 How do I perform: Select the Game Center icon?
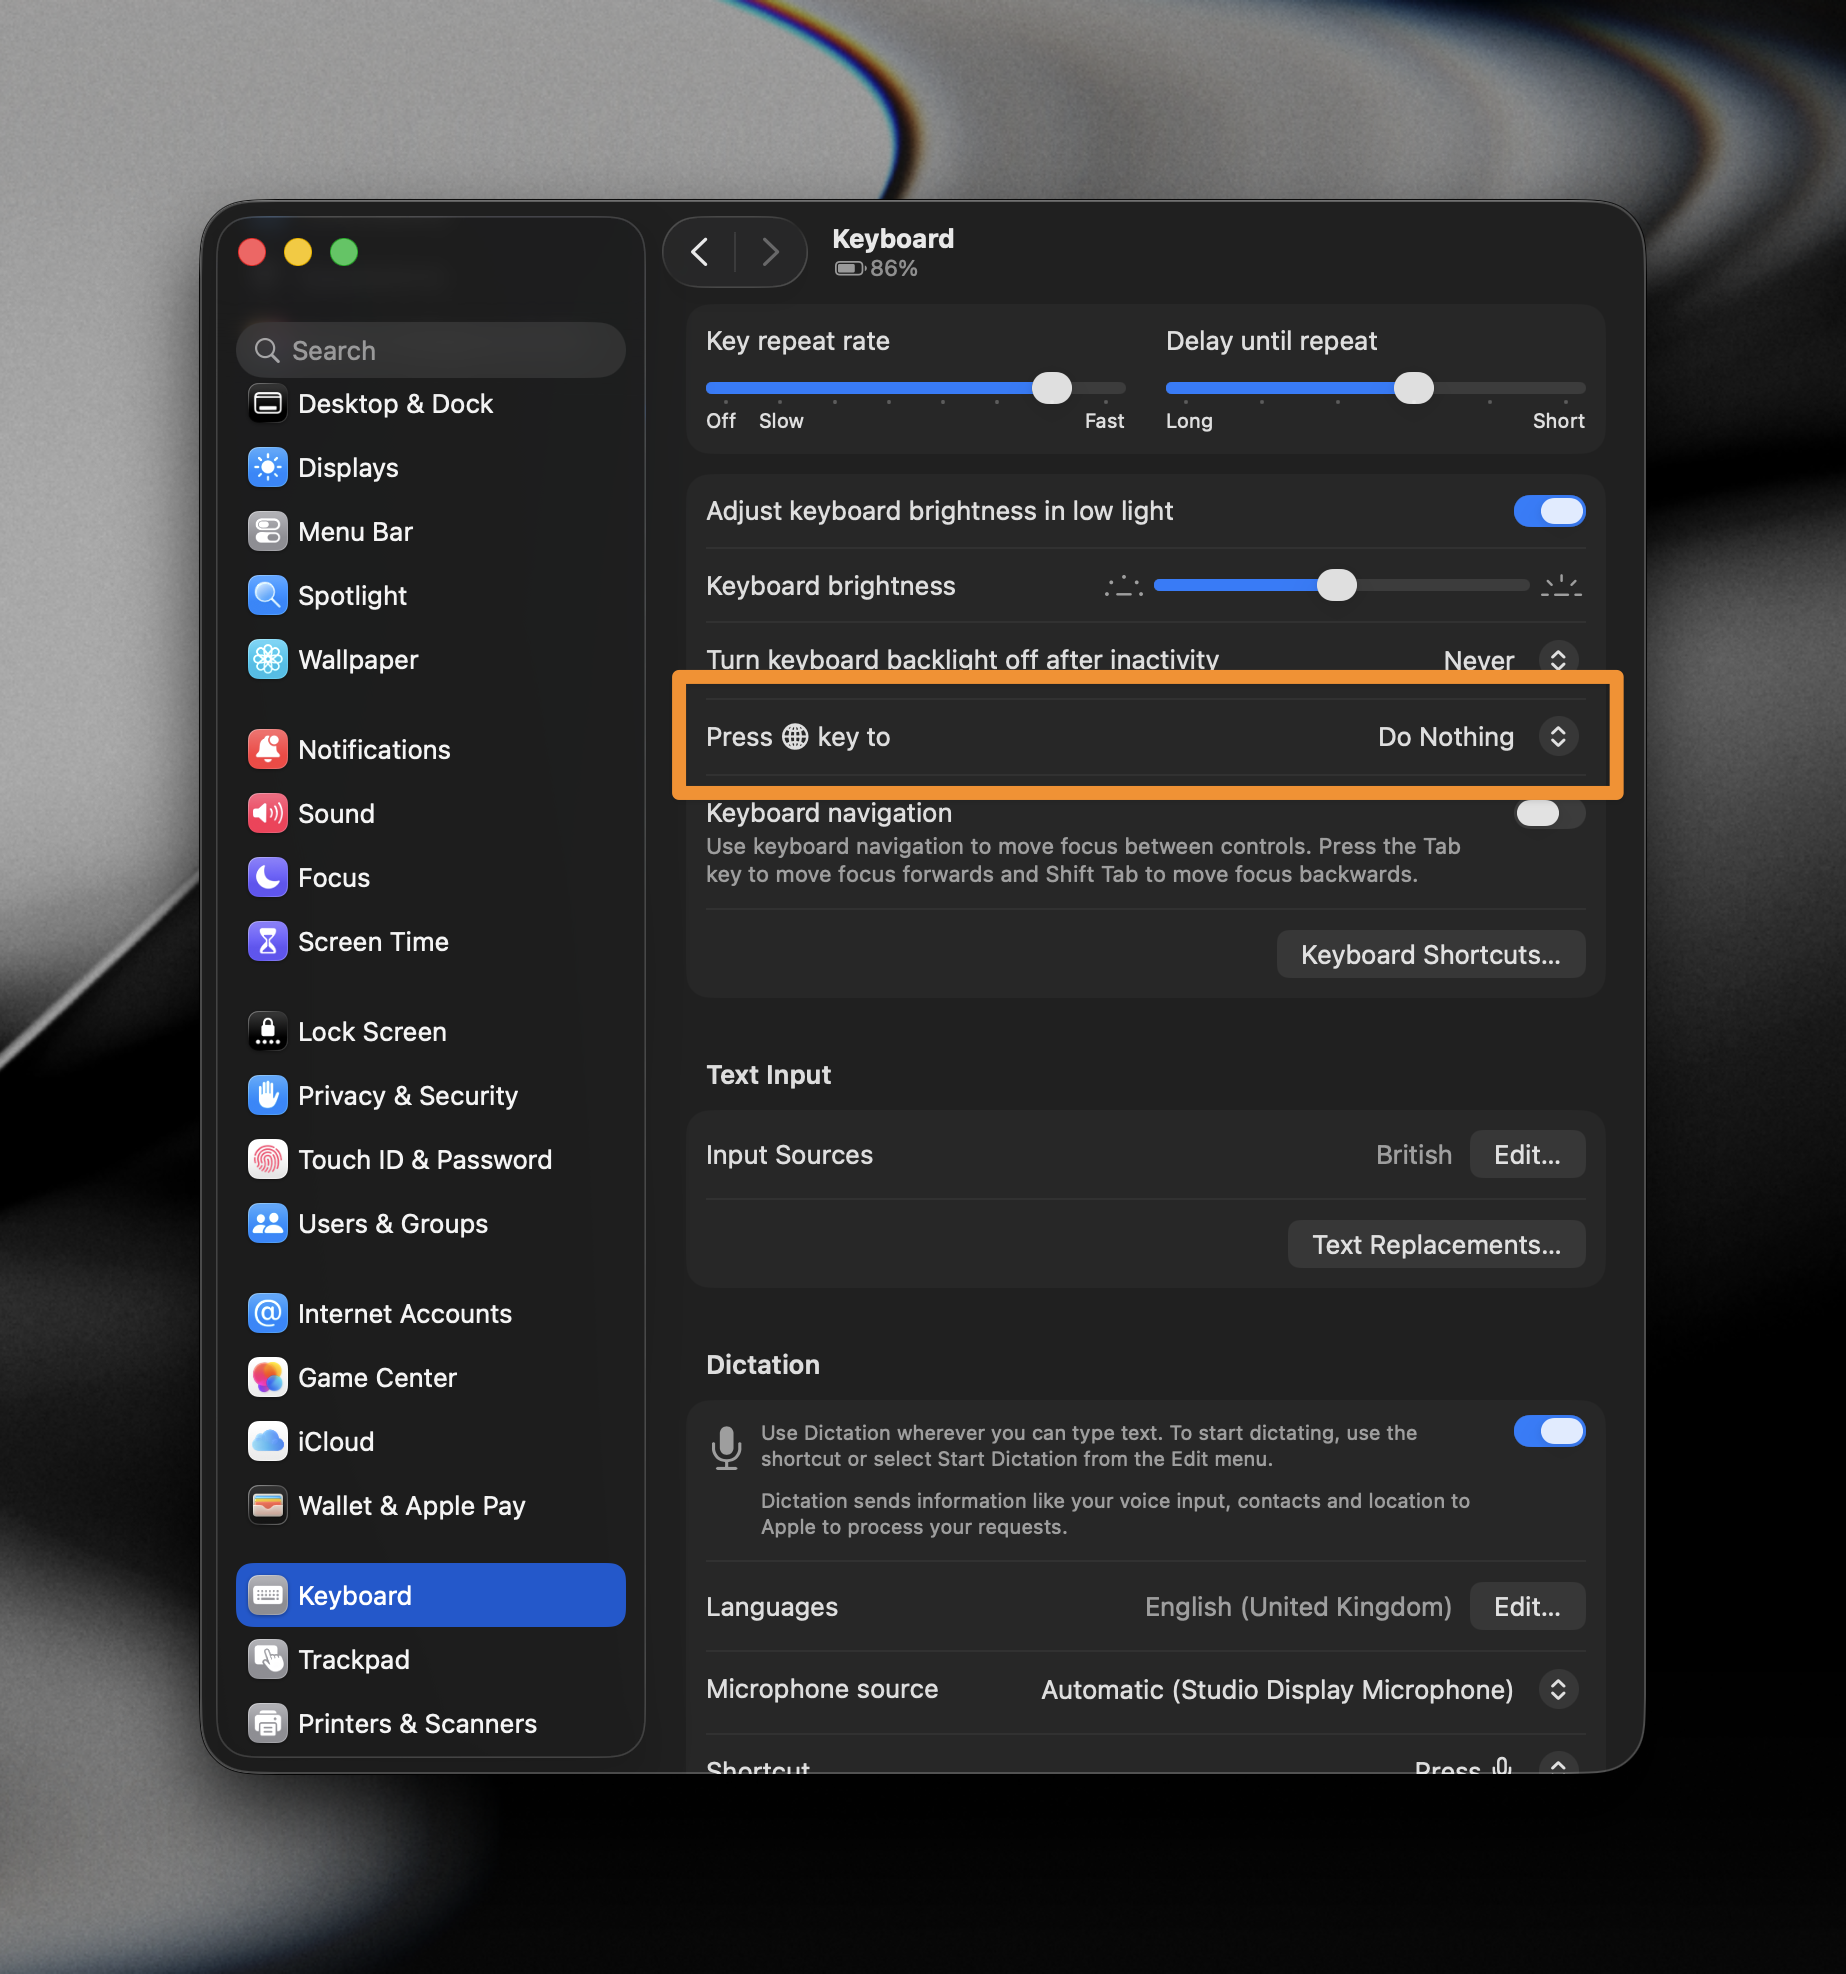pyautogui.click(x=267, y=1378)
